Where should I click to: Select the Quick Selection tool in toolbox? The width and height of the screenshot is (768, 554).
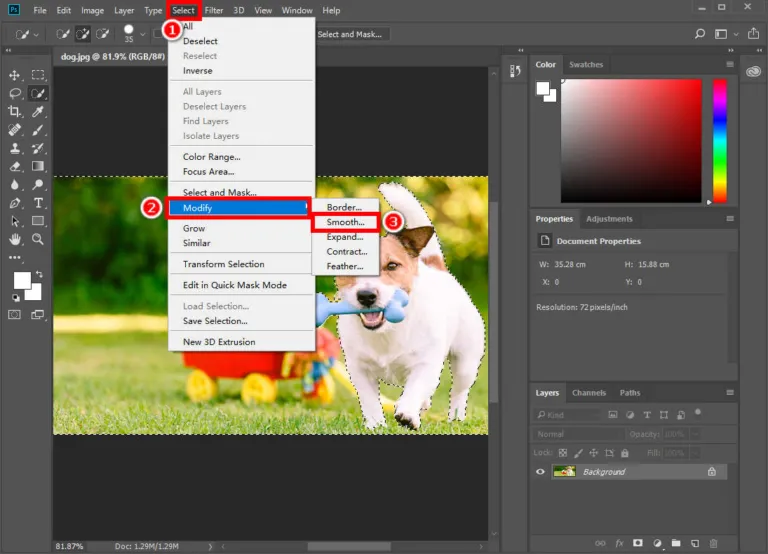coord(38,93)
